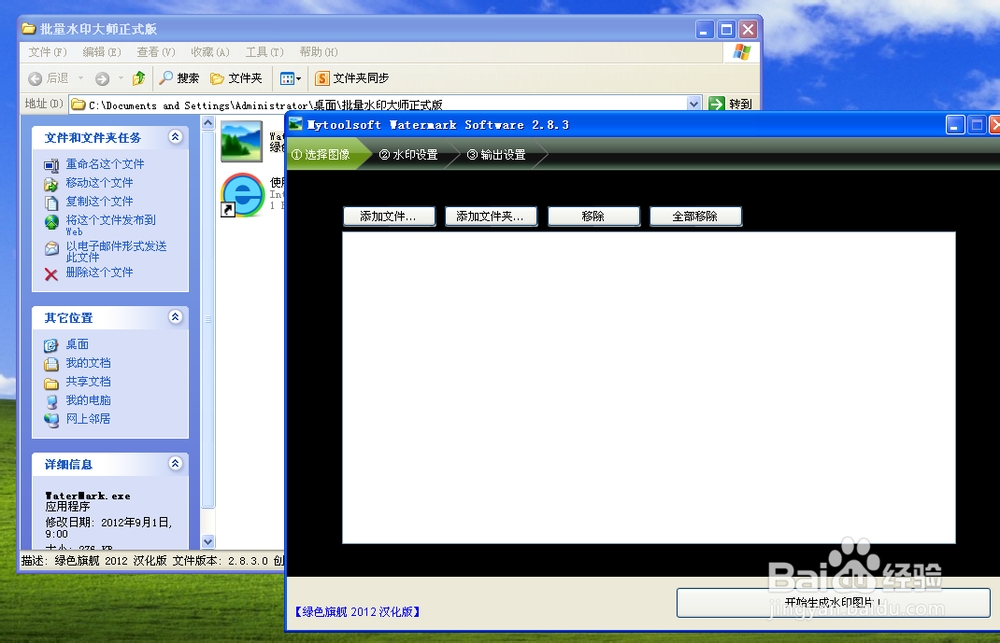Switch to step 3 输出设置 tab
The image size is (1000, 643).
(x=496, y=154)
